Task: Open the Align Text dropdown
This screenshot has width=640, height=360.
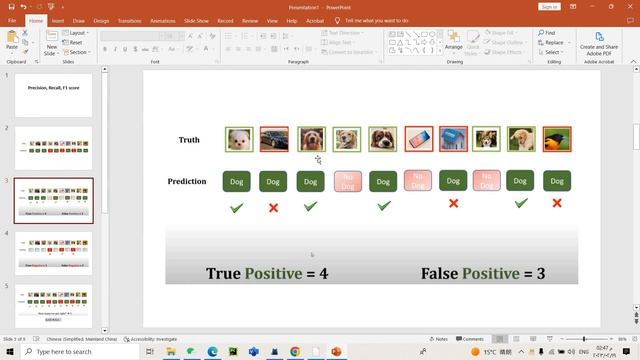Action: [338, 42]
